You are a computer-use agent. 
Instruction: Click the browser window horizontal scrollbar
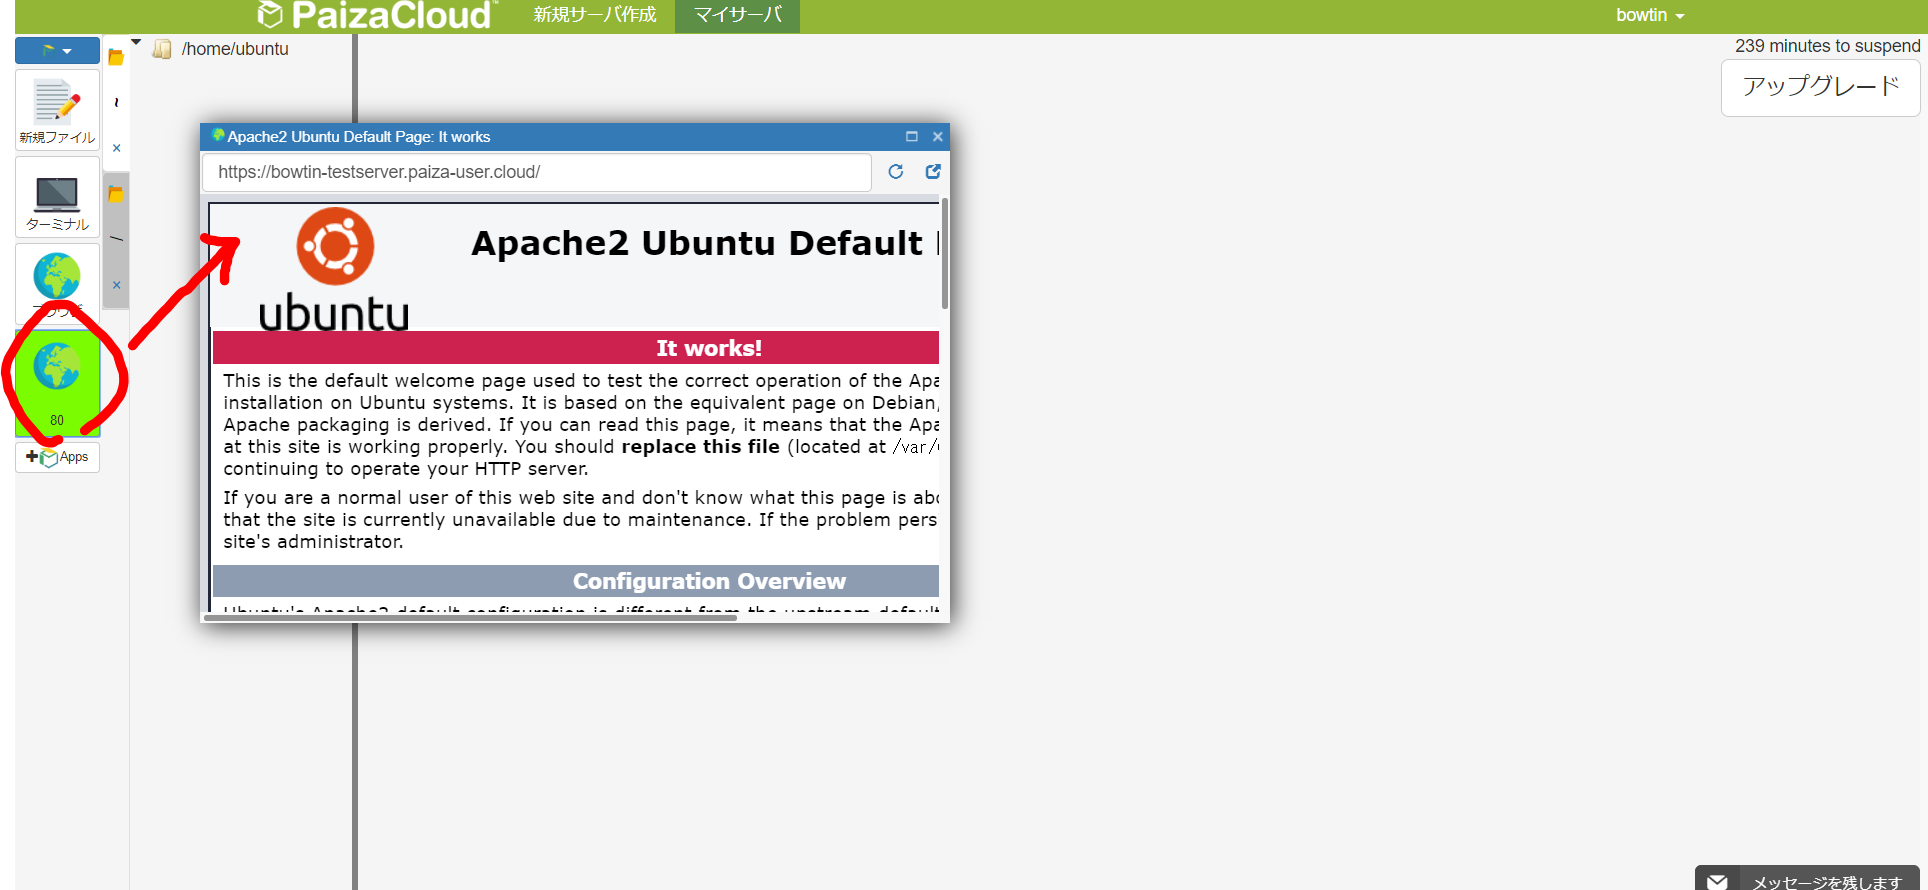(470, 618)
